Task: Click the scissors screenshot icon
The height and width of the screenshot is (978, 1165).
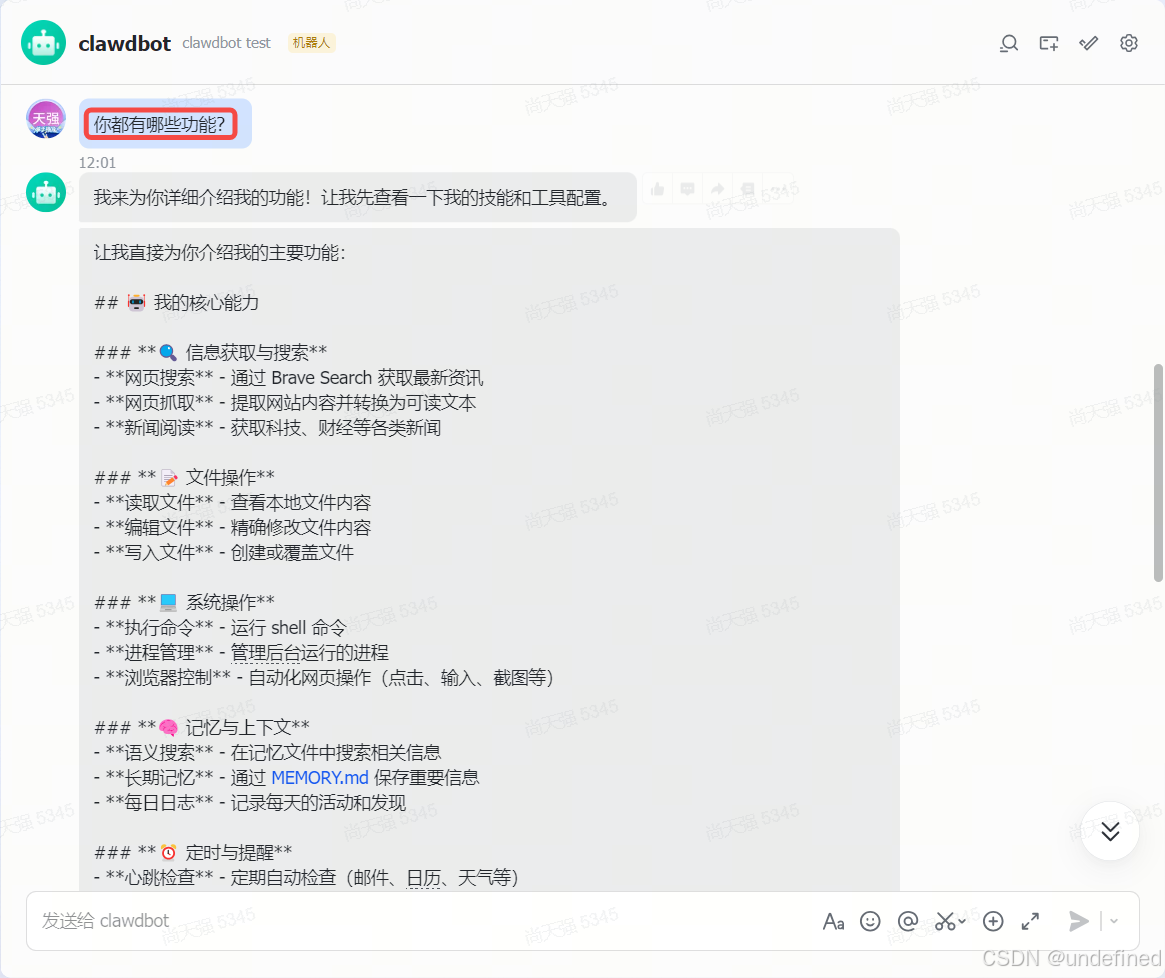Action: 944,922
